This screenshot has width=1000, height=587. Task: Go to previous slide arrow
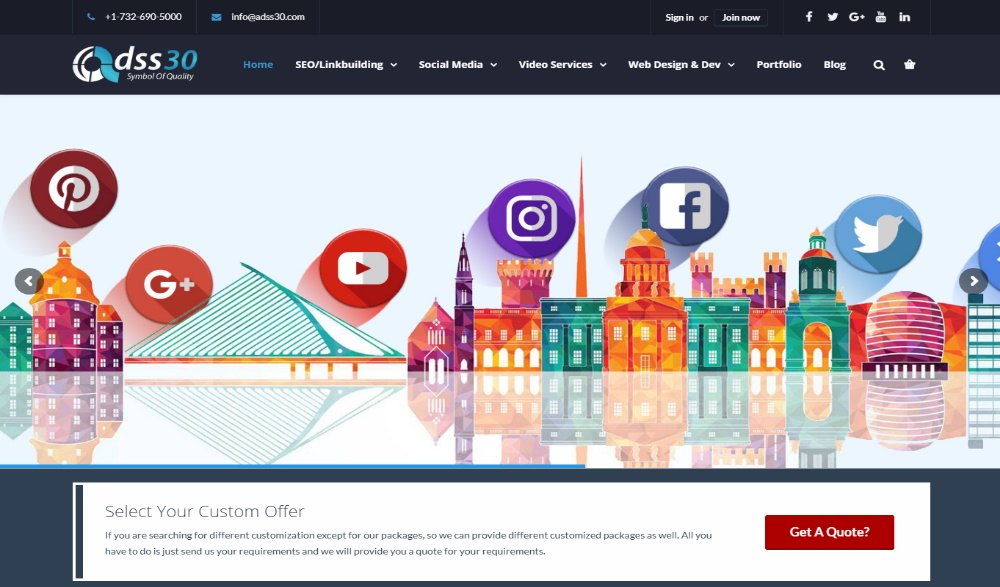29,281
